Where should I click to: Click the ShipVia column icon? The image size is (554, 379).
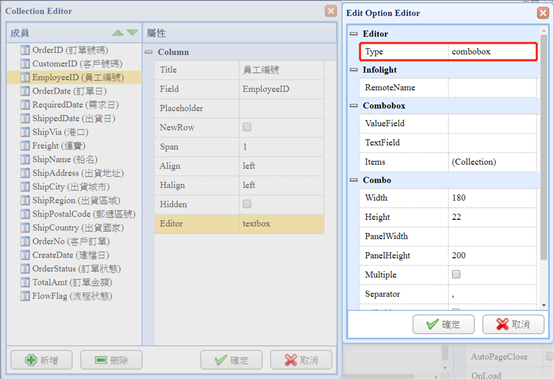coord(25,132)
